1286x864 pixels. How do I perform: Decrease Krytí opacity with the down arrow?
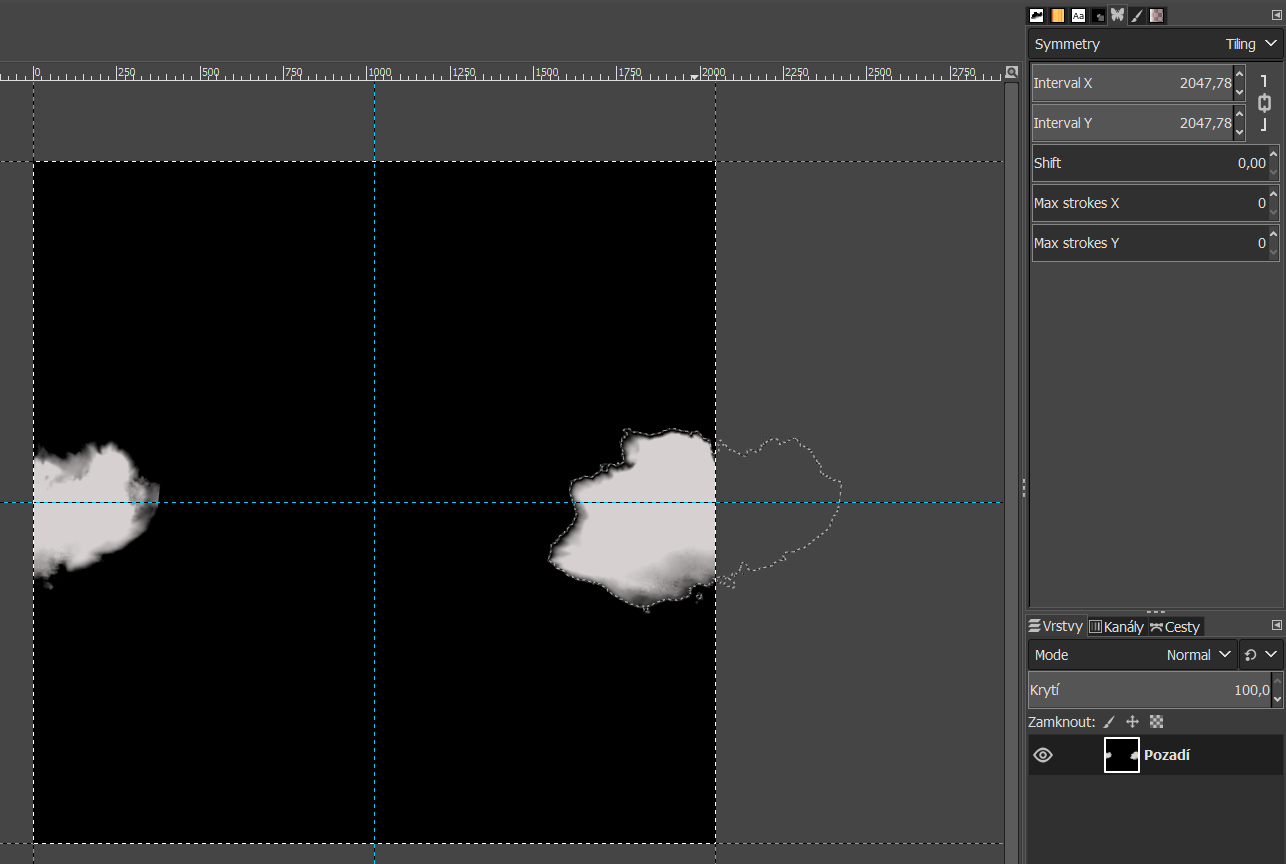tap(1277, 699)
